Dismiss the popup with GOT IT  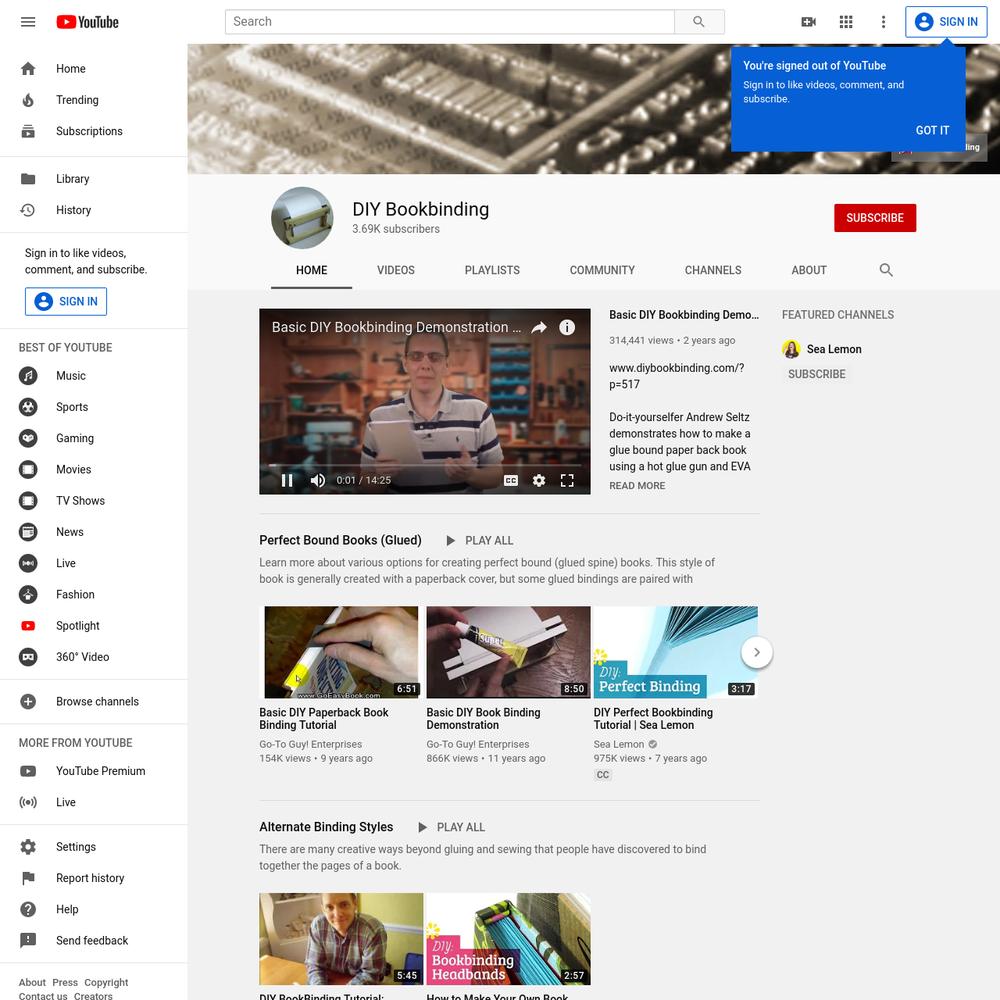pos(932,131)
